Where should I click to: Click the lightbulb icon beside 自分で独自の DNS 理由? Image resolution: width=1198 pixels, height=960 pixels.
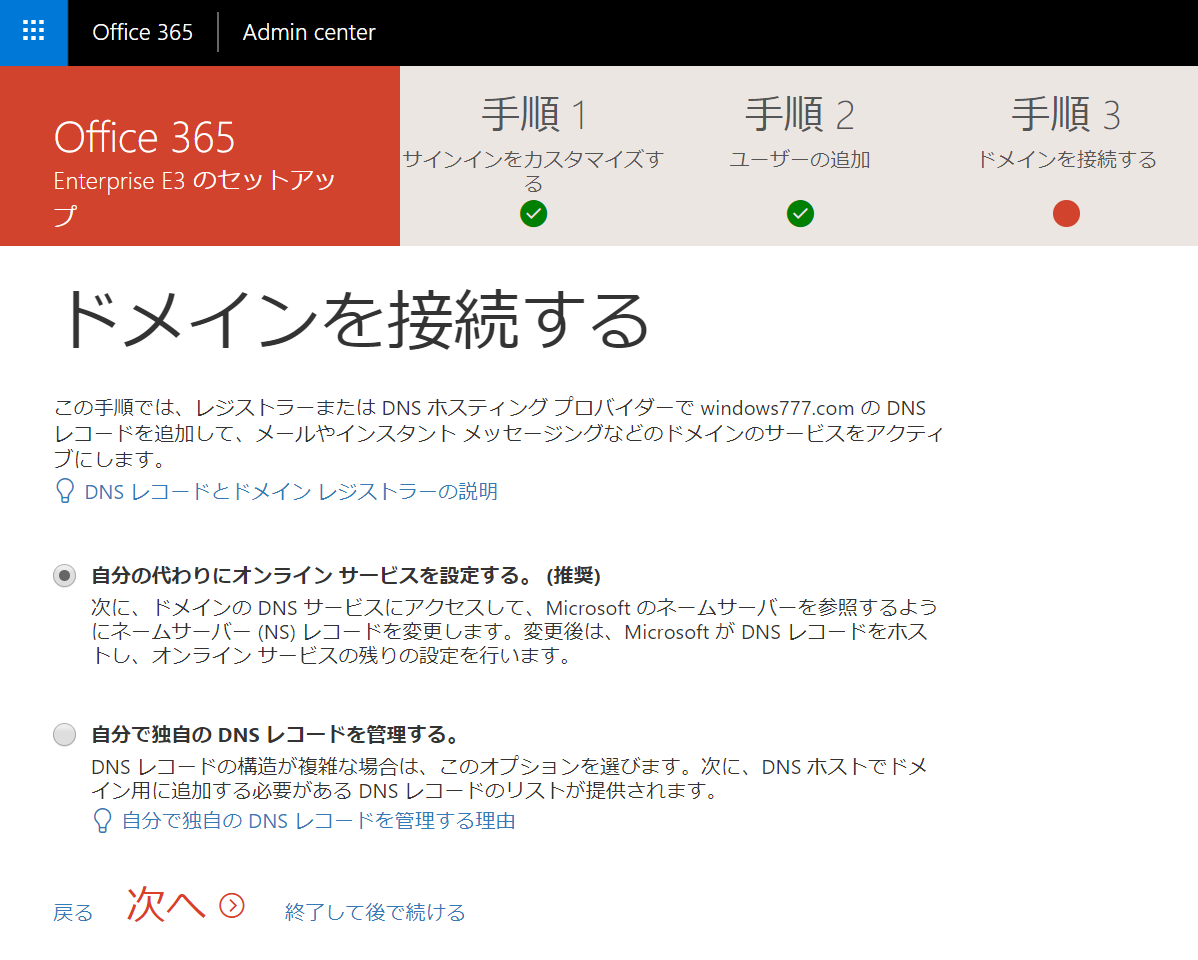coord(102,821)
